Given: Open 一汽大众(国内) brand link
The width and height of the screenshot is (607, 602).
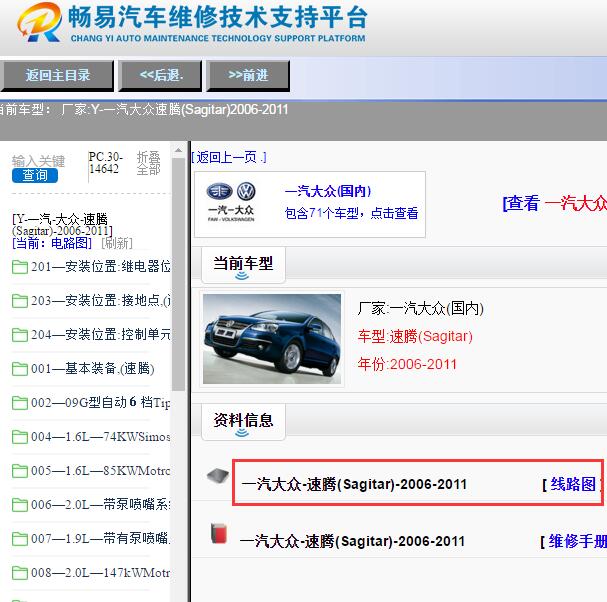Looking at the screenshot, I should (328, 191).
